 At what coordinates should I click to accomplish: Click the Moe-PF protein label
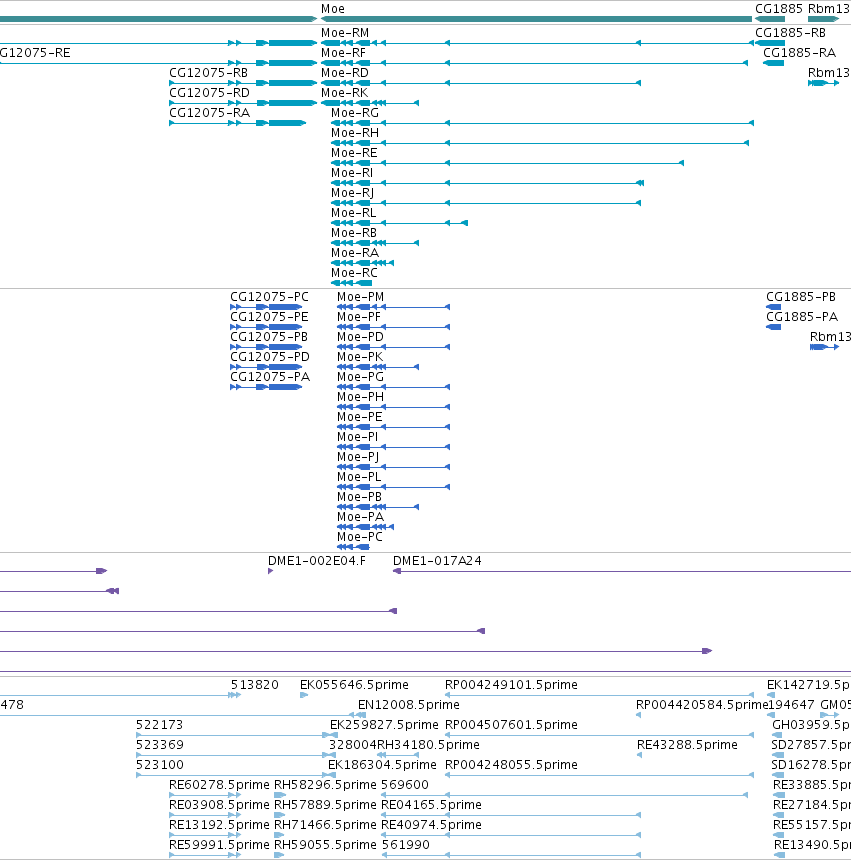pos(359,317)
